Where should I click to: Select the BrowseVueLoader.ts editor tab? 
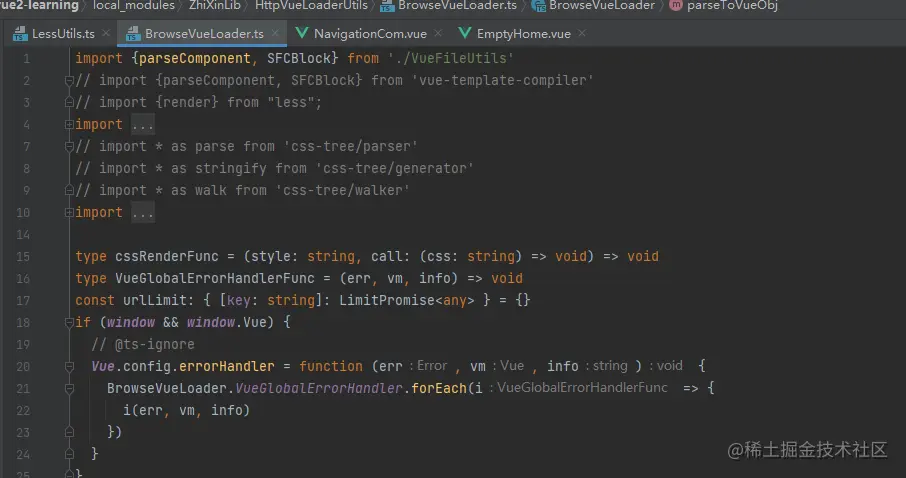(204, 34)
